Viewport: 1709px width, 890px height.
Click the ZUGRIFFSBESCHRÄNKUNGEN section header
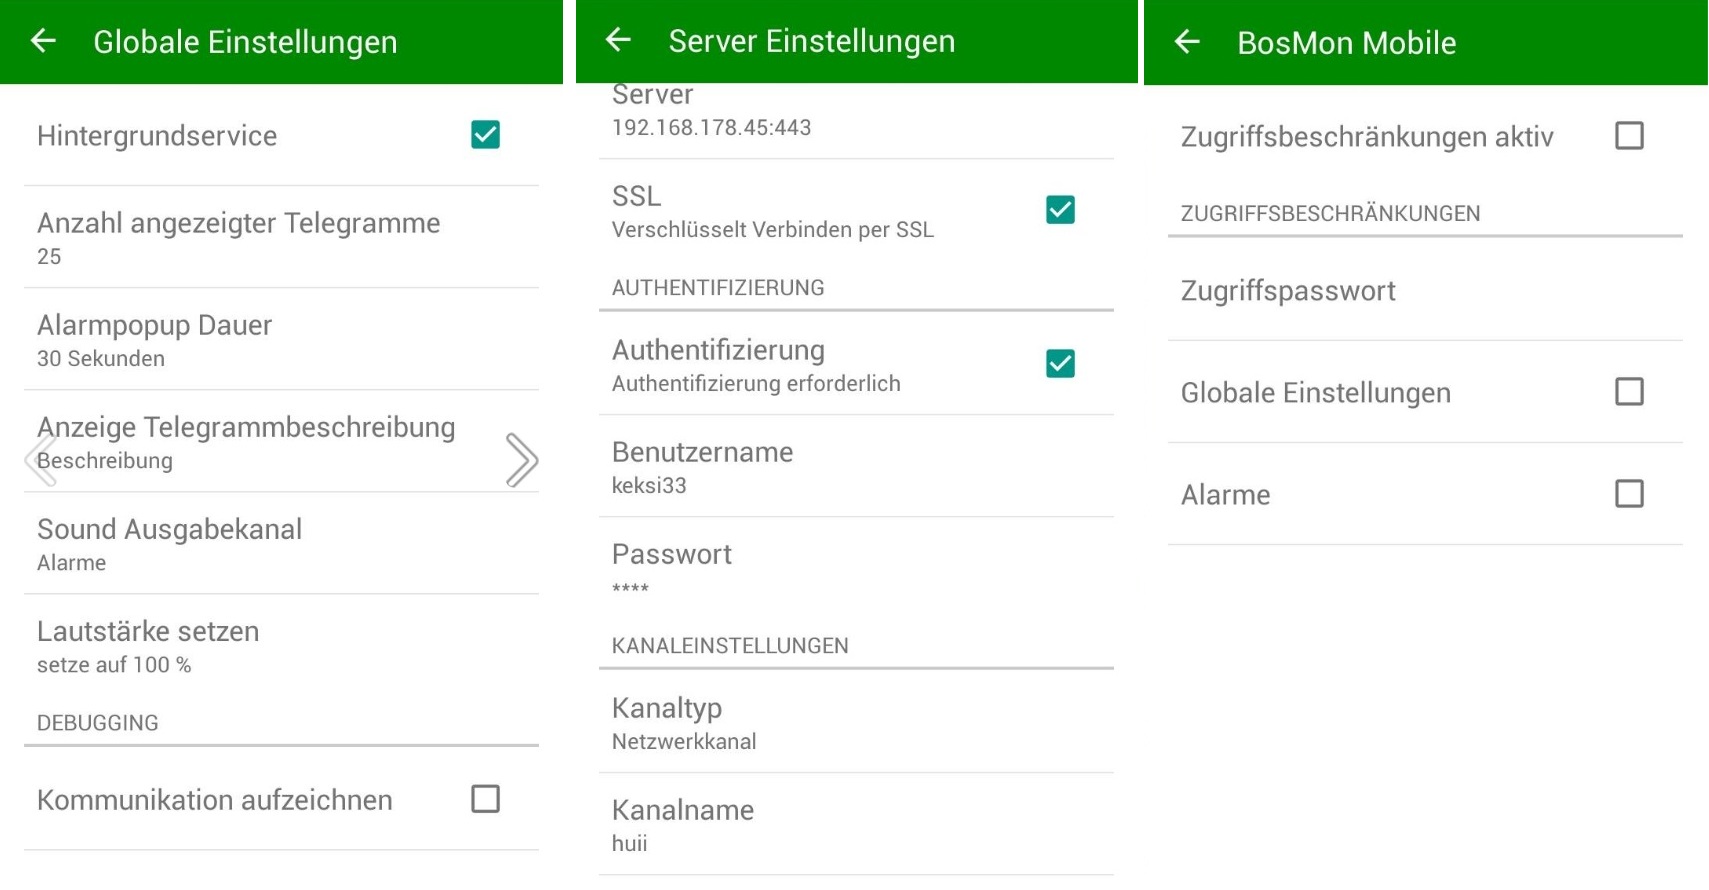click(x=1330, y=213)
